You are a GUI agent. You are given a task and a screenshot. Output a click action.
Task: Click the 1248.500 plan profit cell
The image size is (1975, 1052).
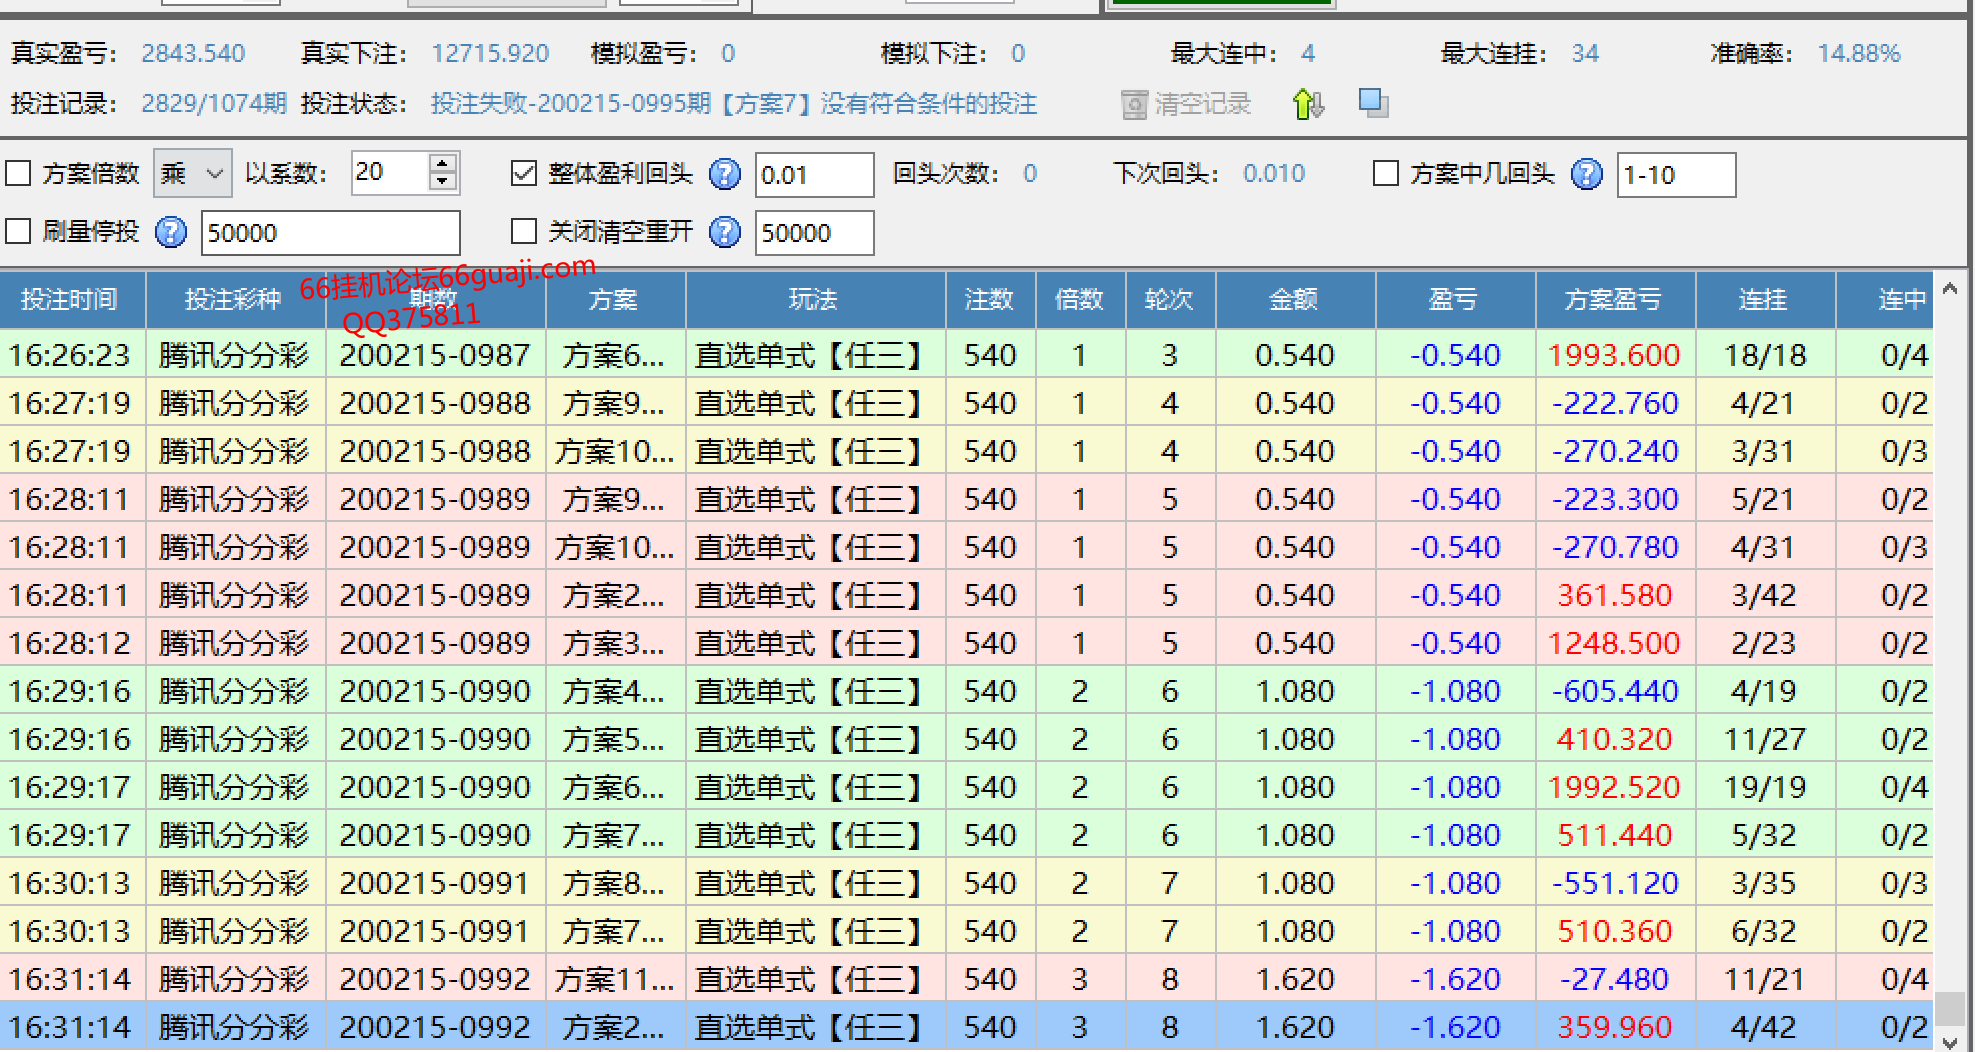(x=1615, y=643)
